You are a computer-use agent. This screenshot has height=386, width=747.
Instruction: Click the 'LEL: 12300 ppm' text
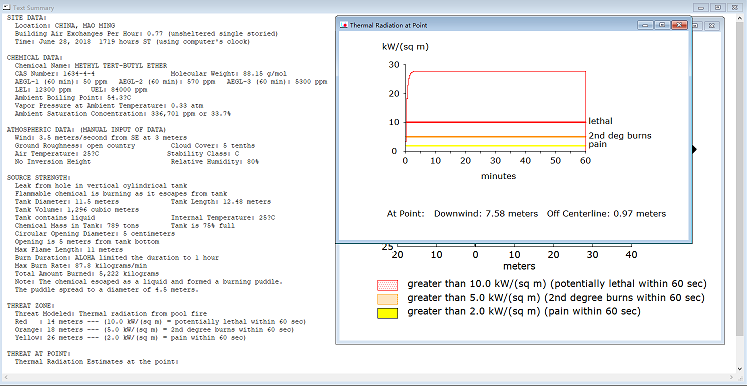[x=43, y=89]
